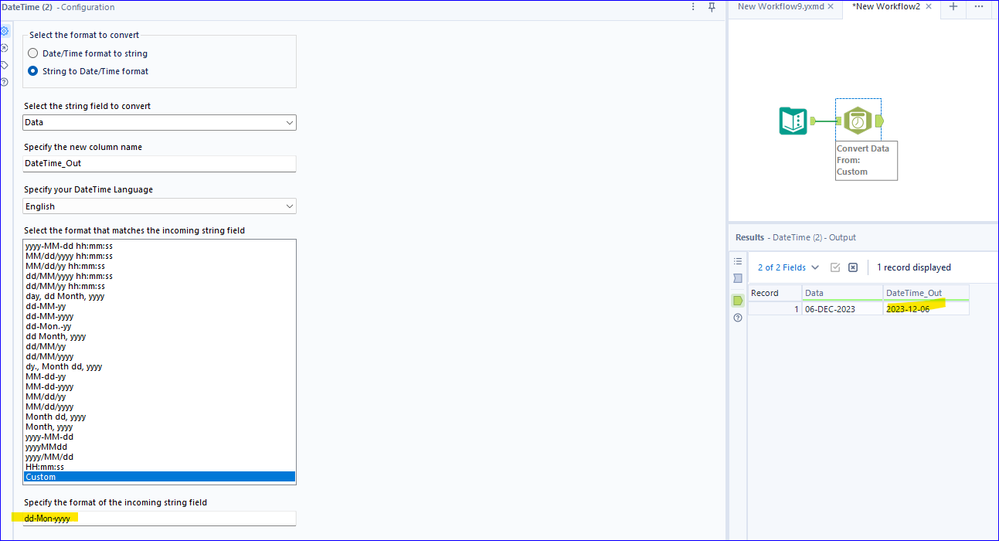999x541 pixels.
Task: Add a new workflow tab
Action: click(x=953, y=6)
